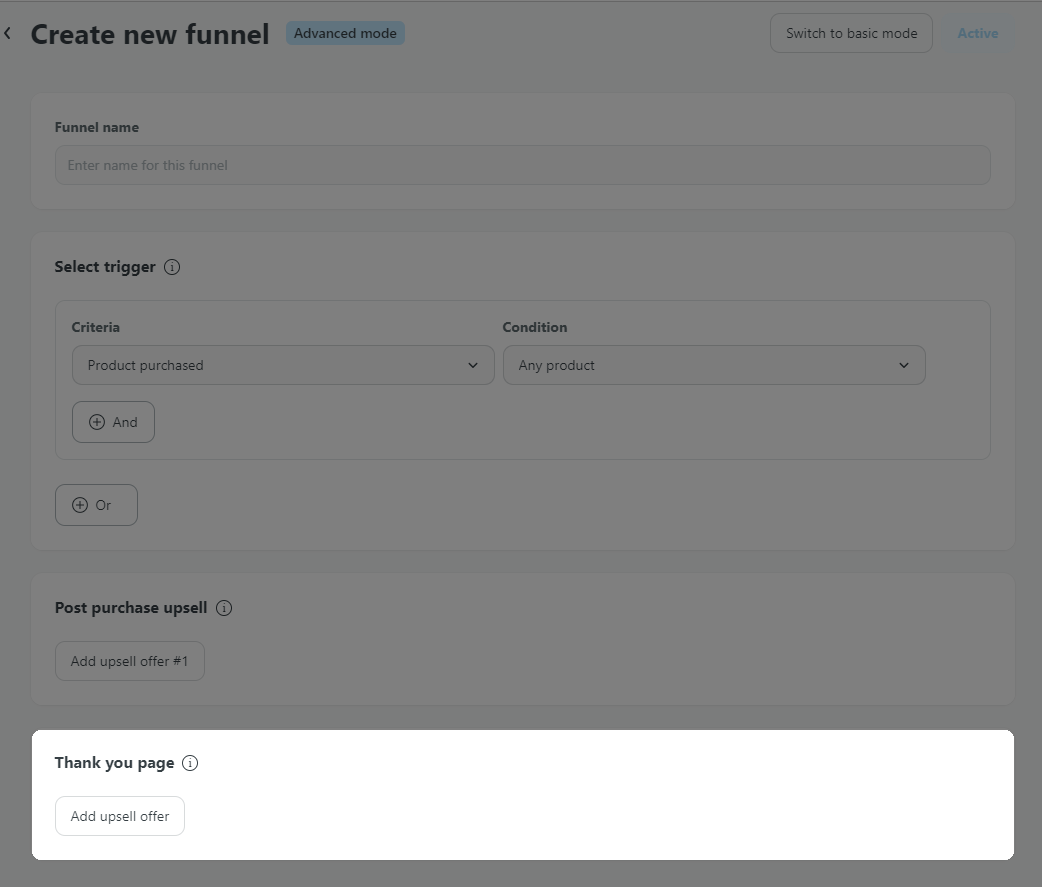
Task: Go back using the arrow beside Create new funnel
Action: click(x=7, y=33)
